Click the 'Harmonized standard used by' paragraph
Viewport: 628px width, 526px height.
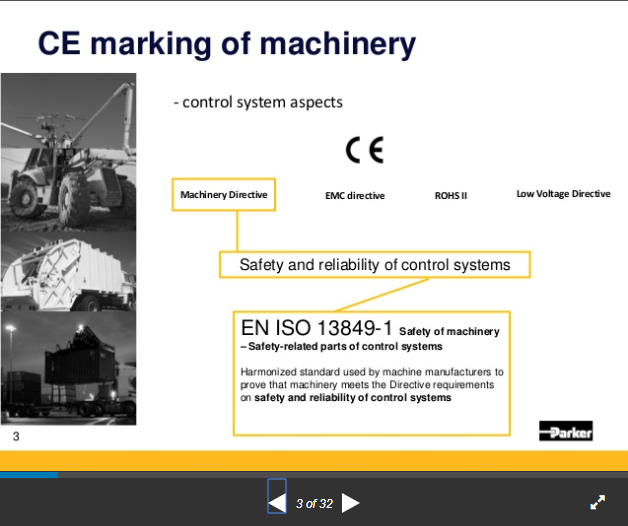pos(372,385)
